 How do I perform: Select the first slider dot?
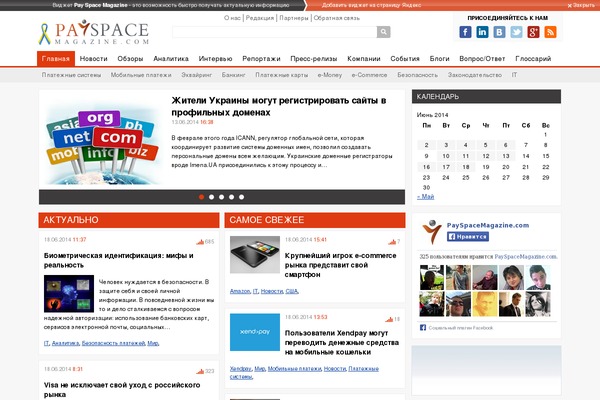201,197
